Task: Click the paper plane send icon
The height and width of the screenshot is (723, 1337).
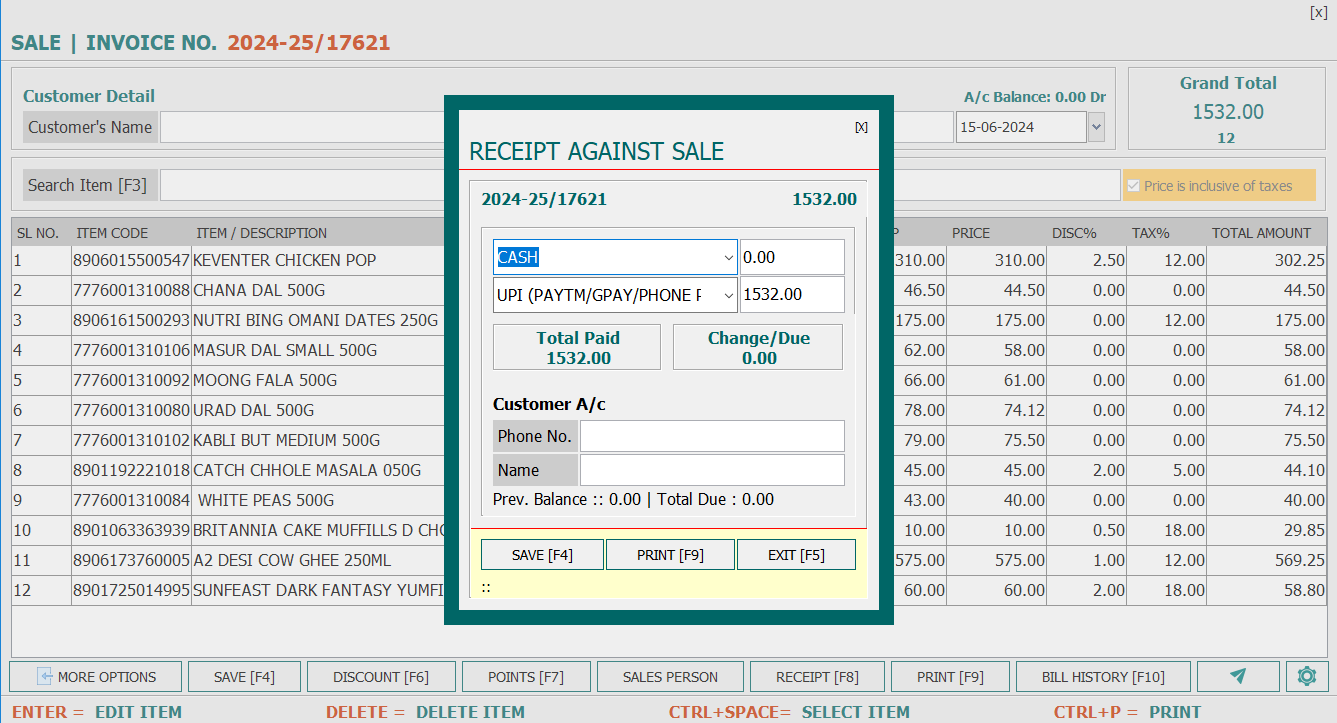Action: coord(1238,677)
